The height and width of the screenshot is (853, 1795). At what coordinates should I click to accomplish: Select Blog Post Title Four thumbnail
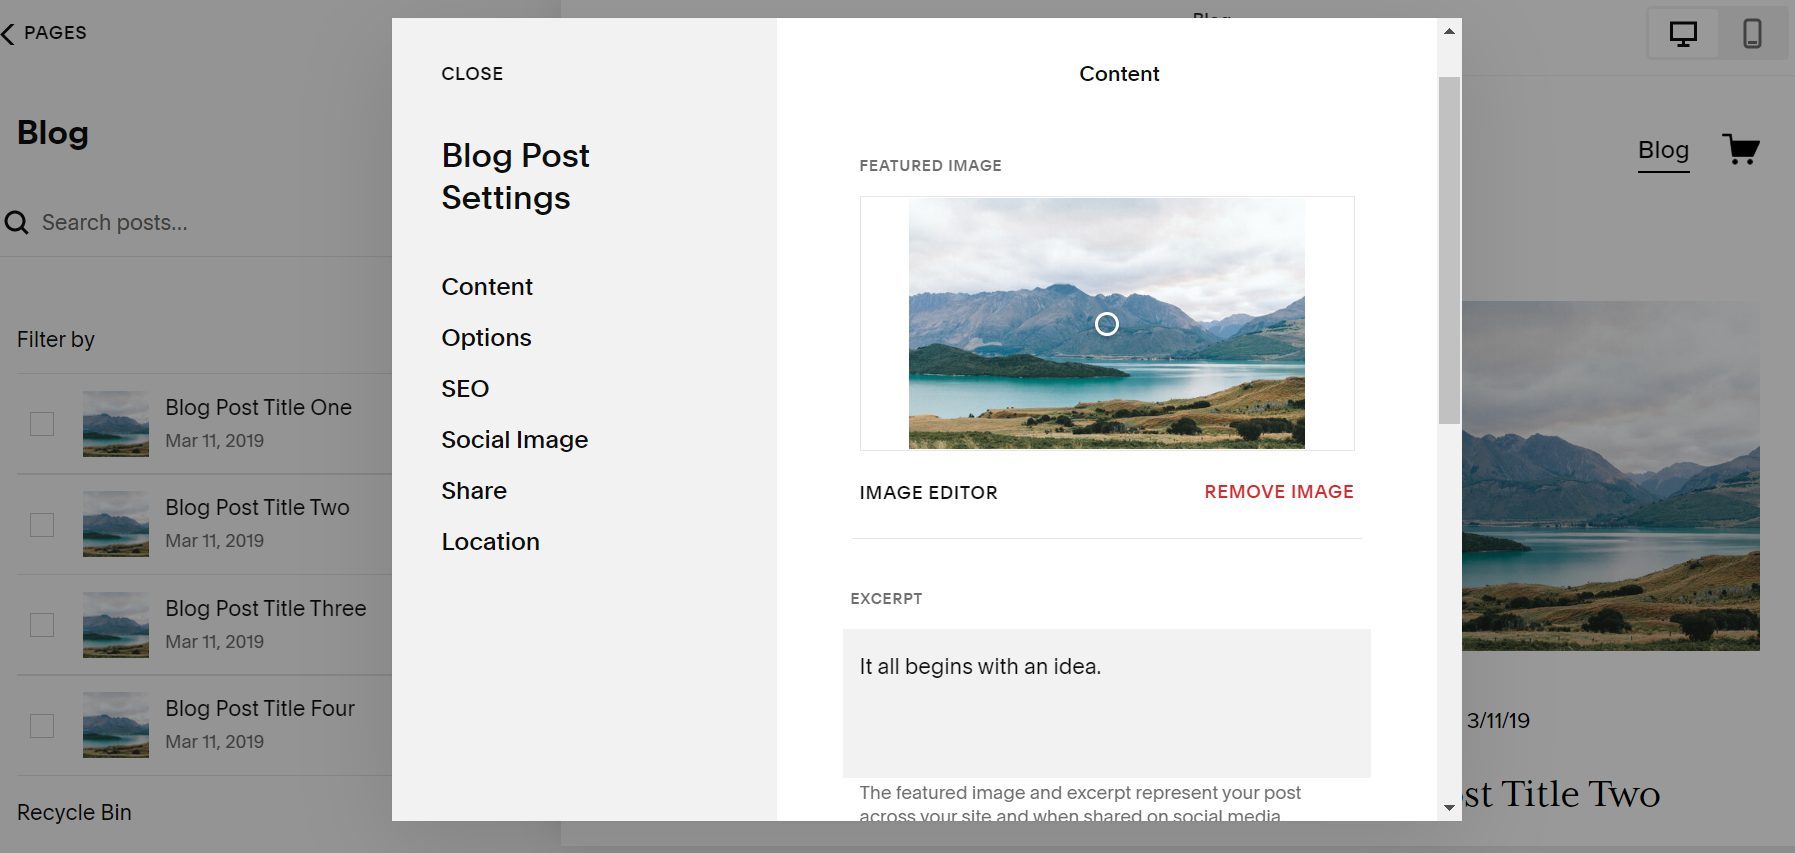[116, 725]
